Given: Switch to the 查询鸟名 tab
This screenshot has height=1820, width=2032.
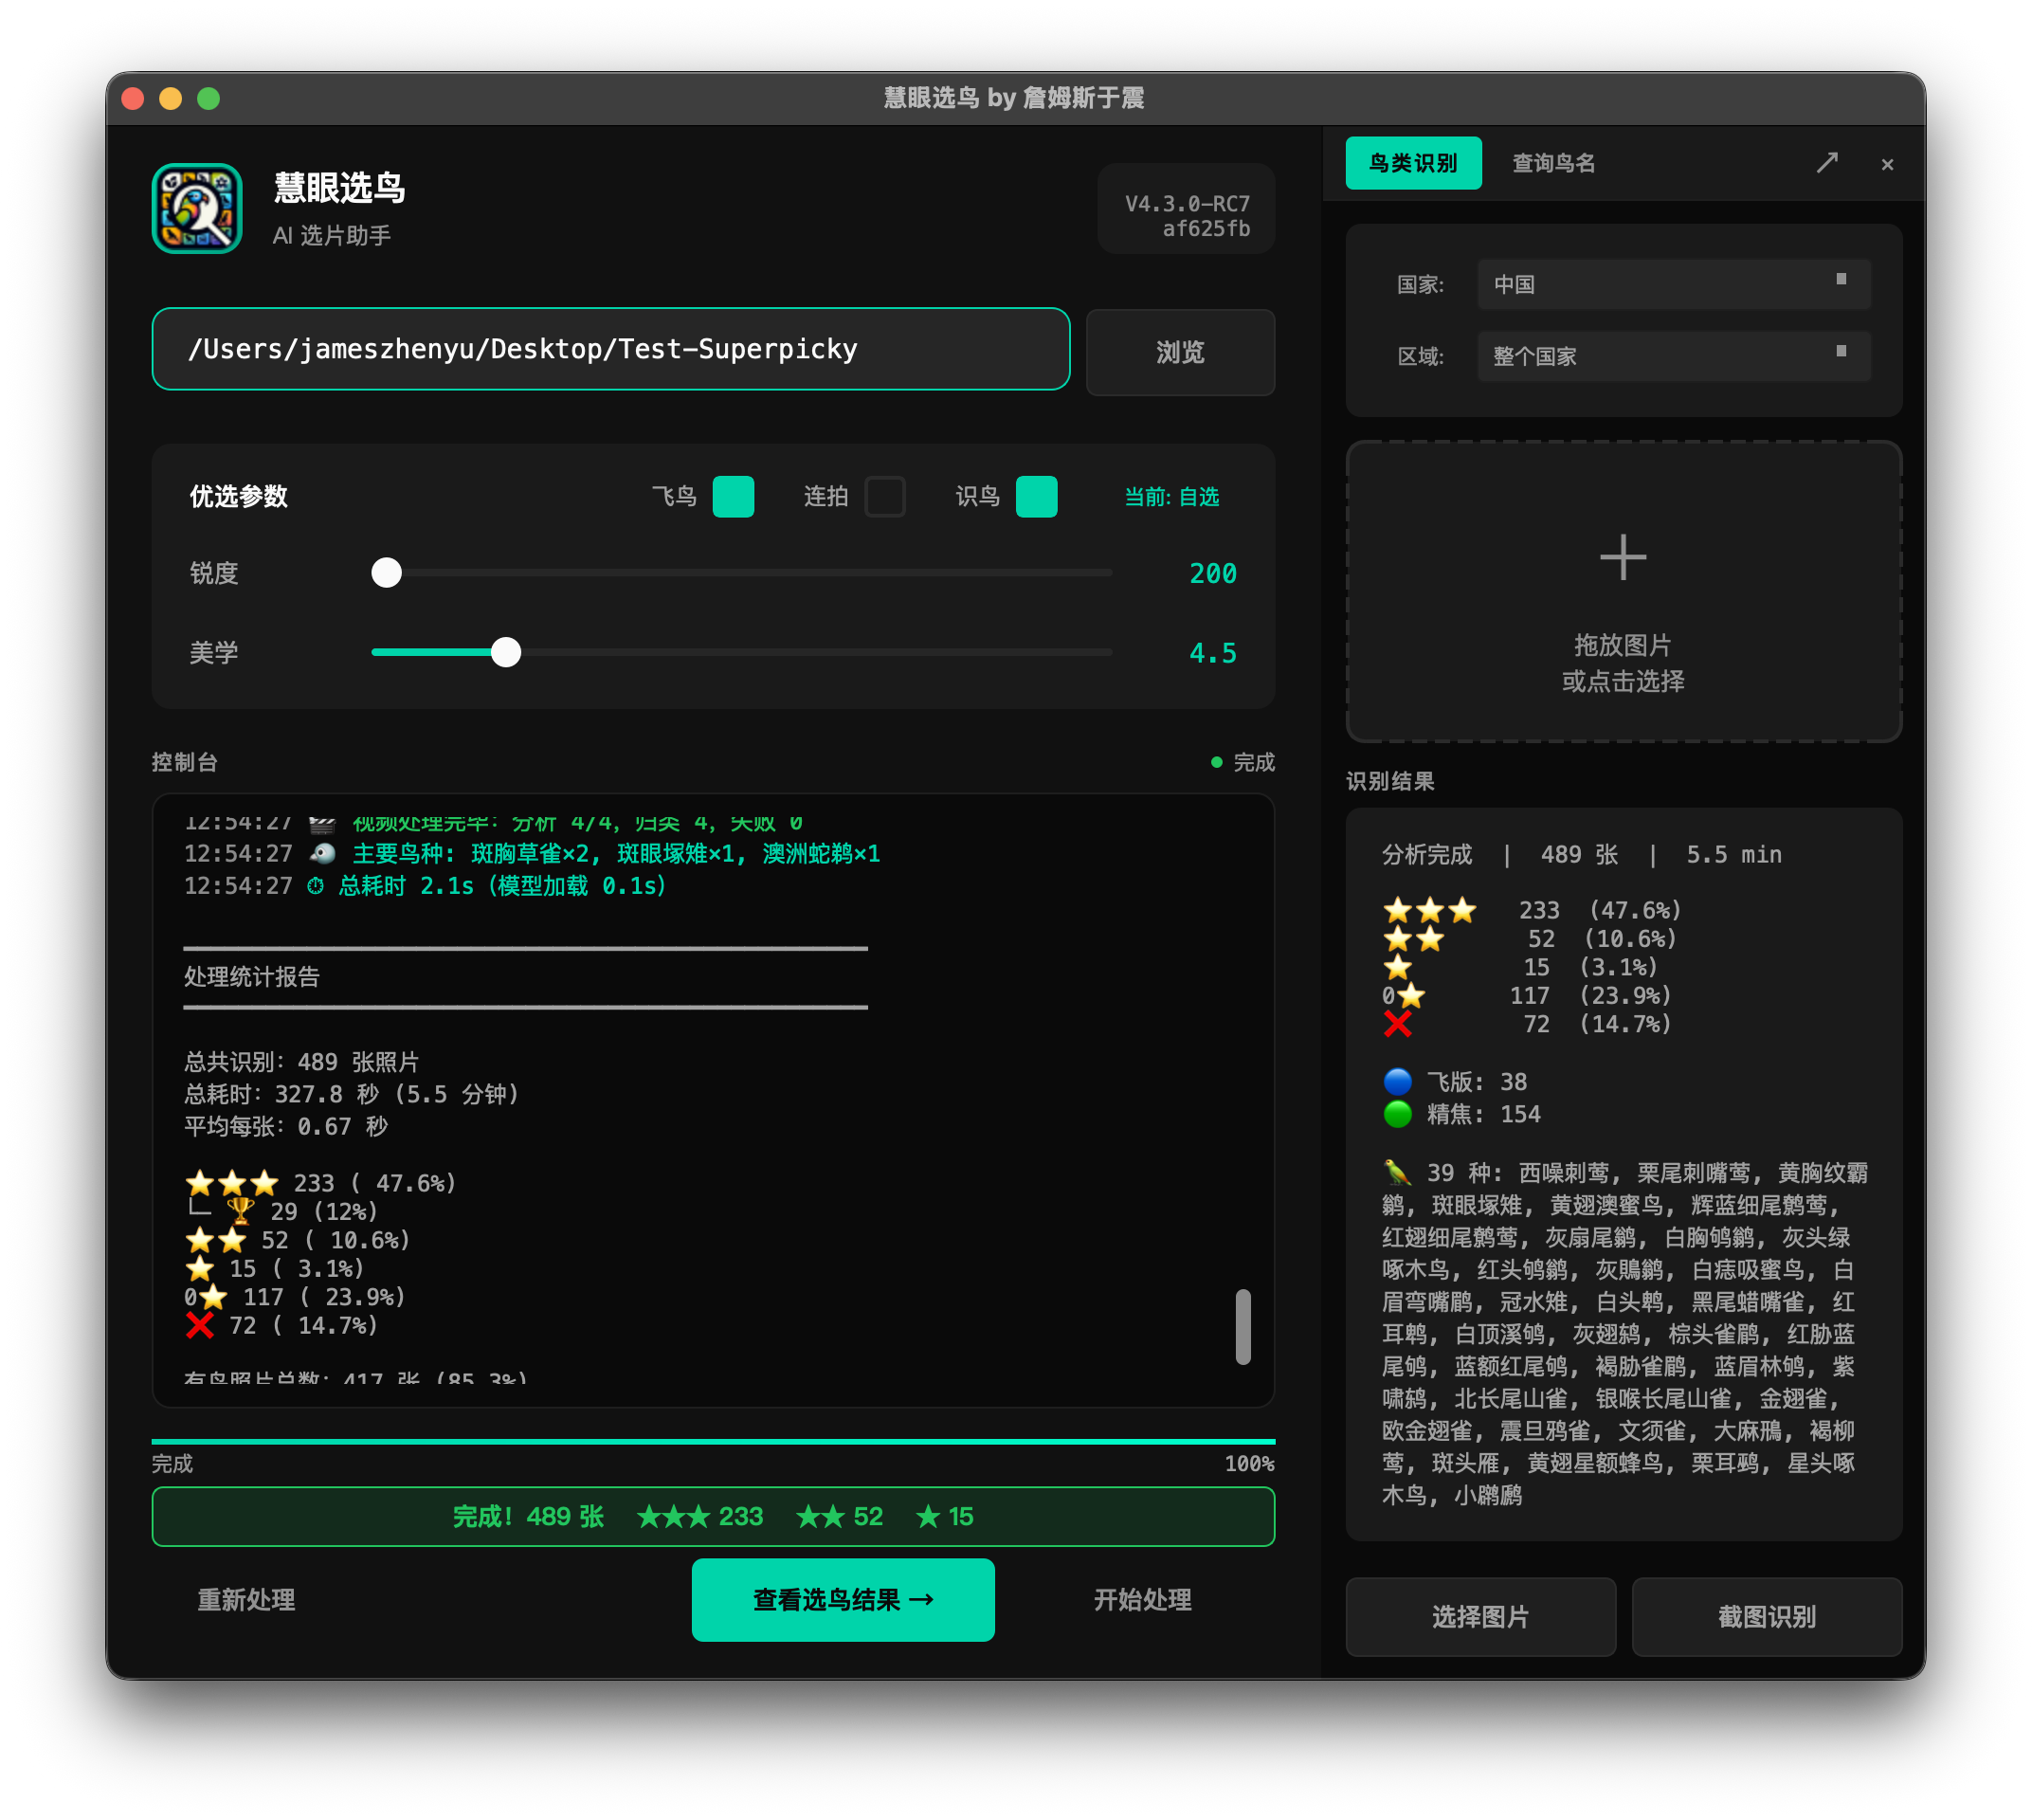Looking at the screenshot, I should coord(1553,163).
